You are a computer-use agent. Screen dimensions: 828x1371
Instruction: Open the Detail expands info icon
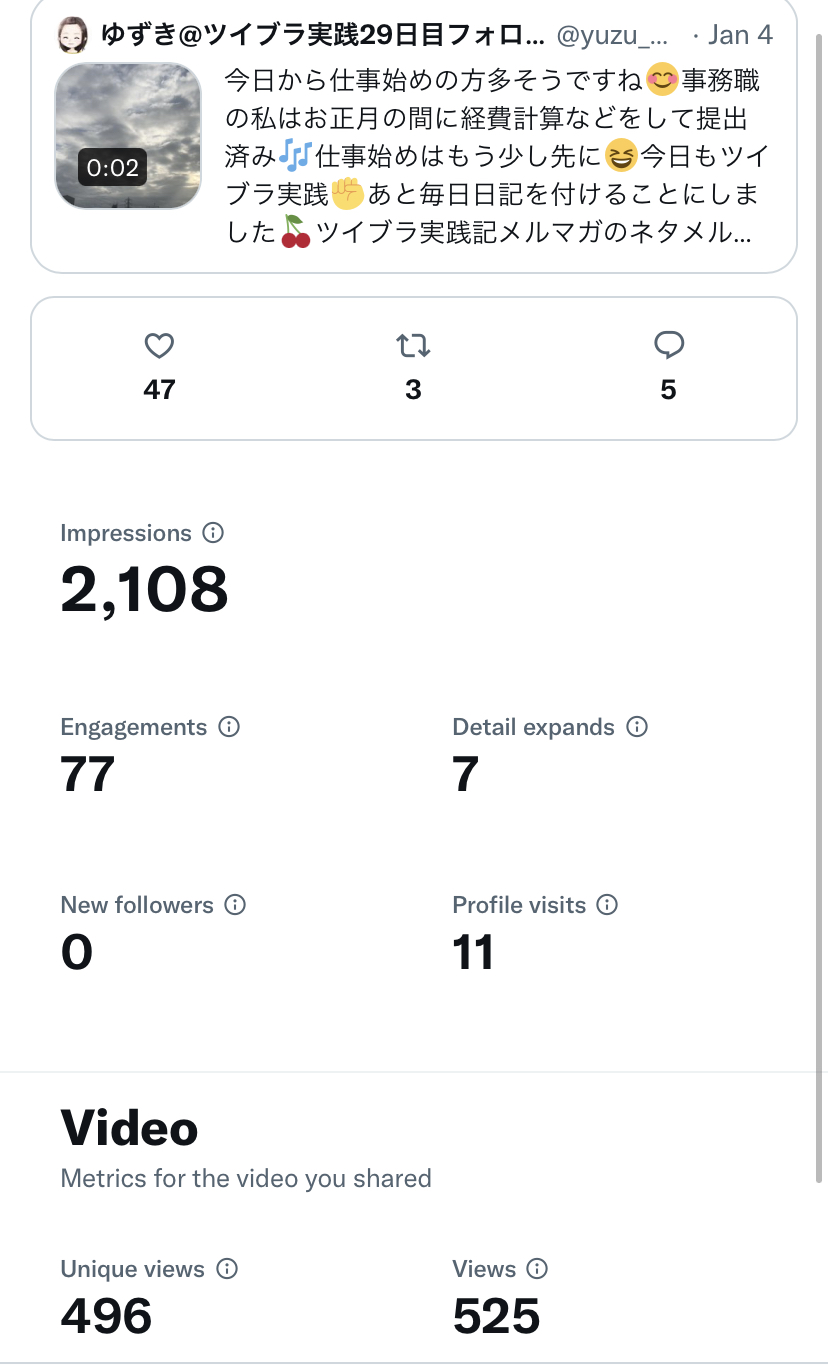pyautogui.click(x=637, y=727)
